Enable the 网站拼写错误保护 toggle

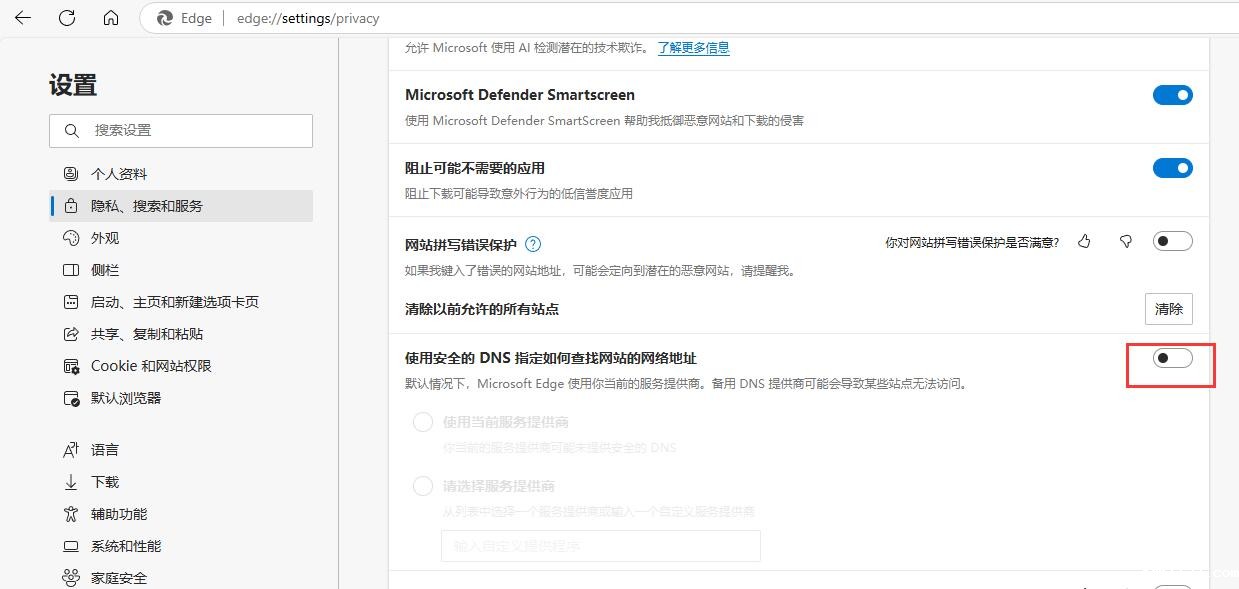(1173, 241)
